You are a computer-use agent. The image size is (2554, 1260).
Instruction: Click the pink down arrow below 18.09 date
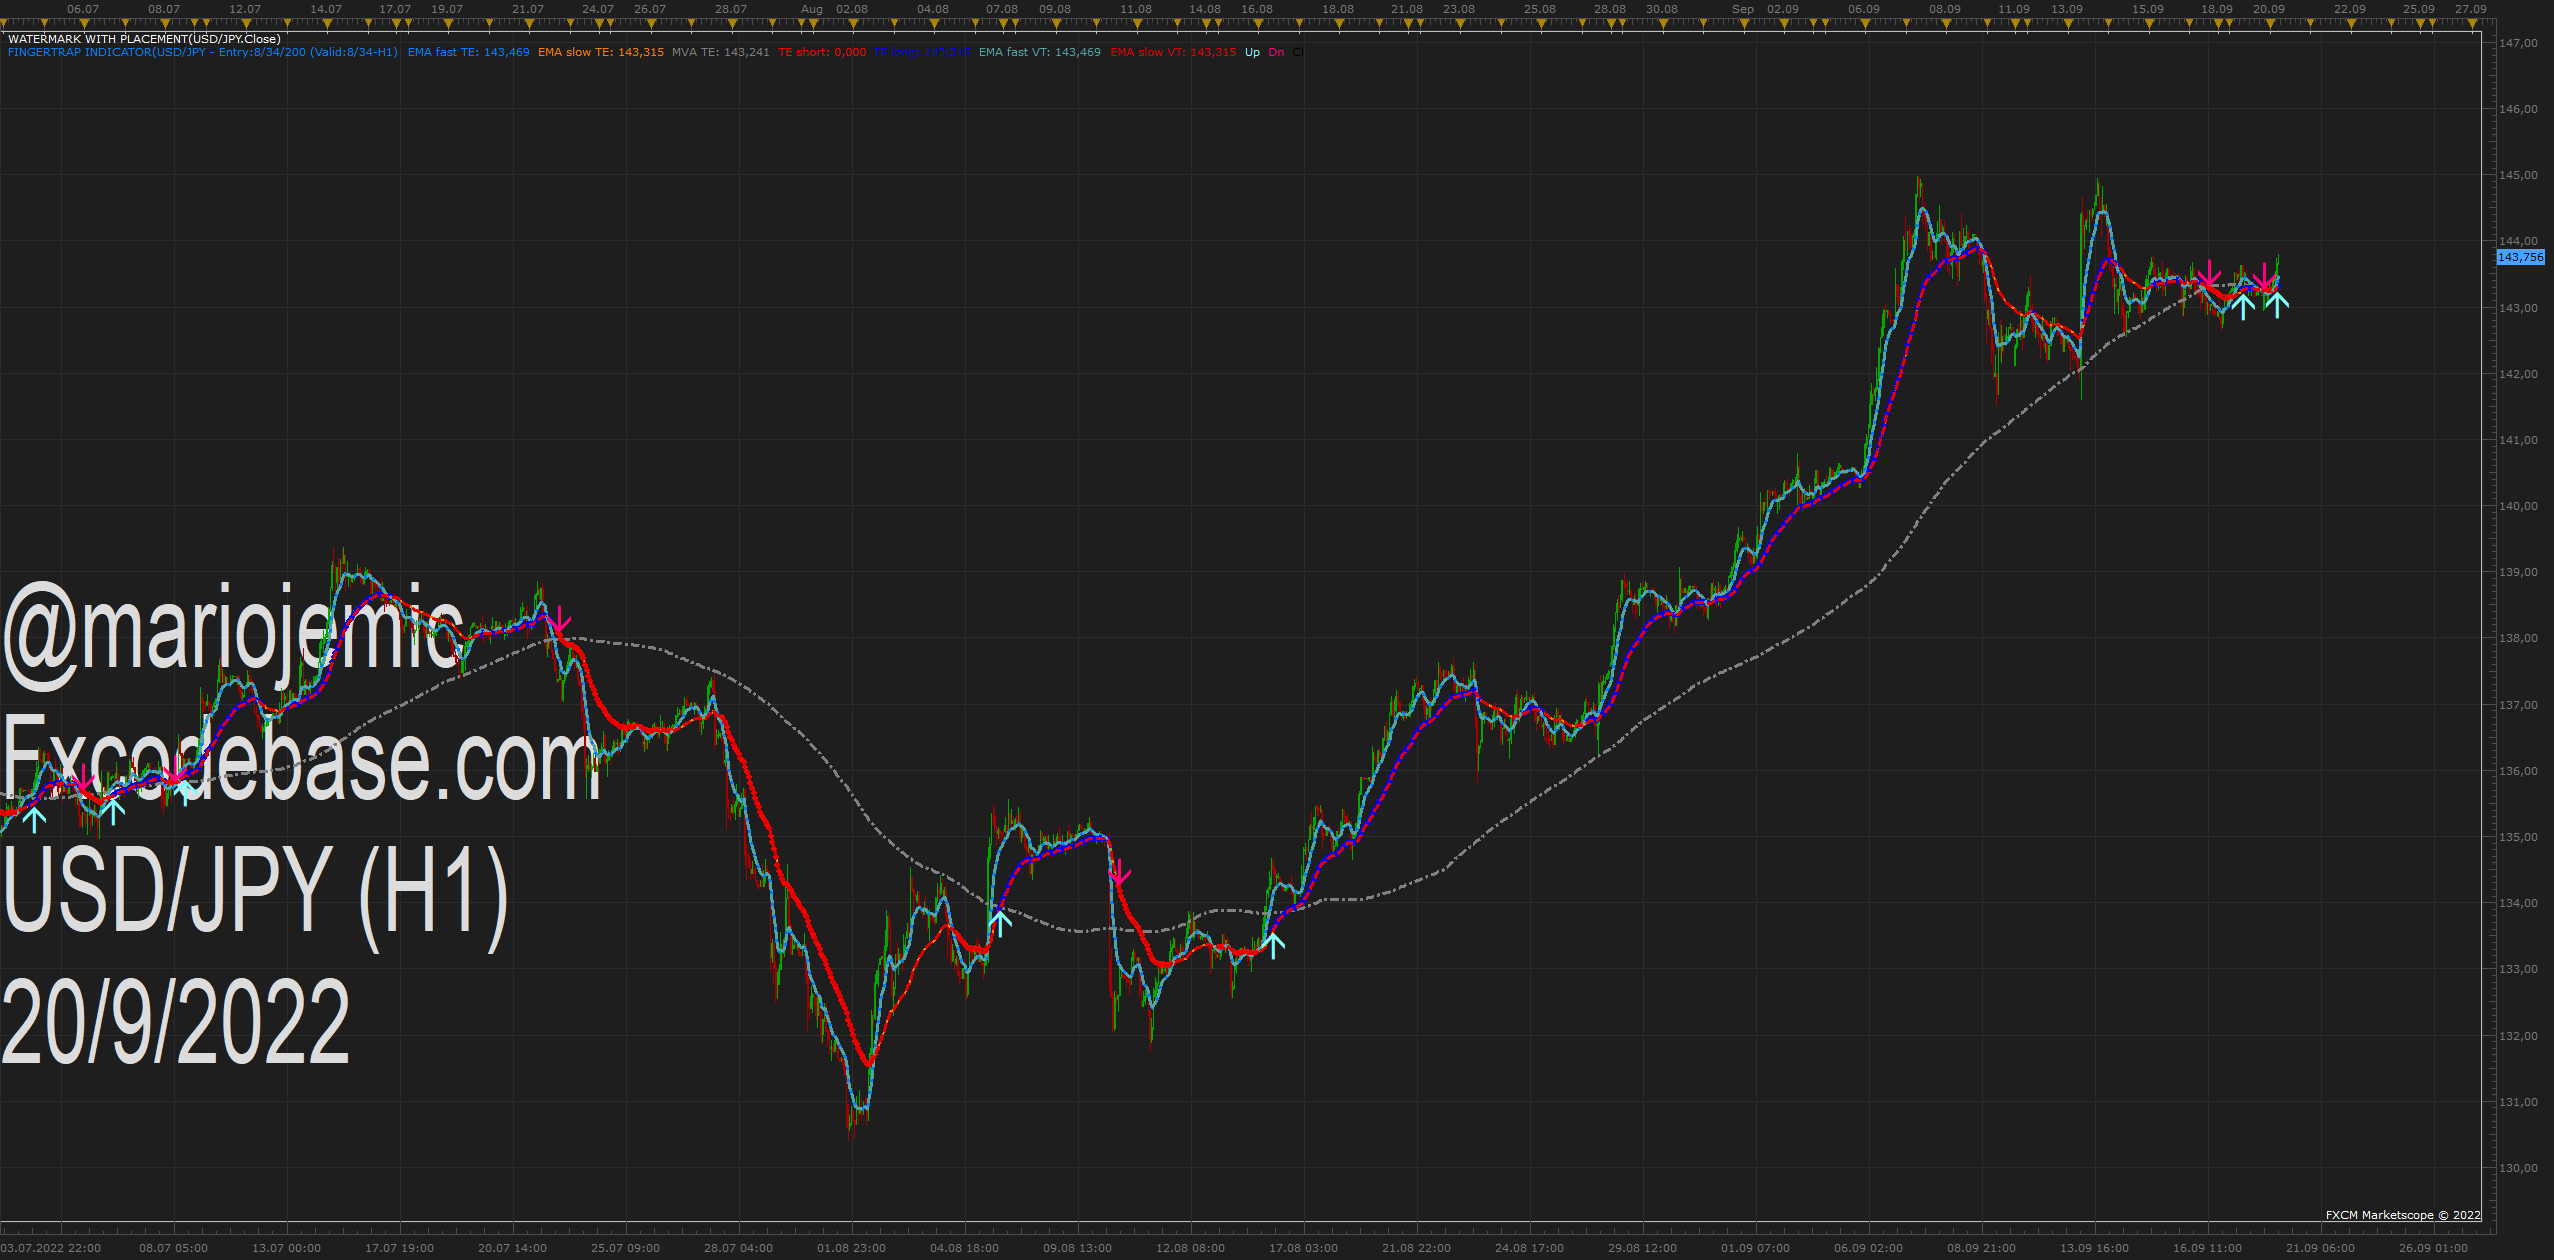2209,274
